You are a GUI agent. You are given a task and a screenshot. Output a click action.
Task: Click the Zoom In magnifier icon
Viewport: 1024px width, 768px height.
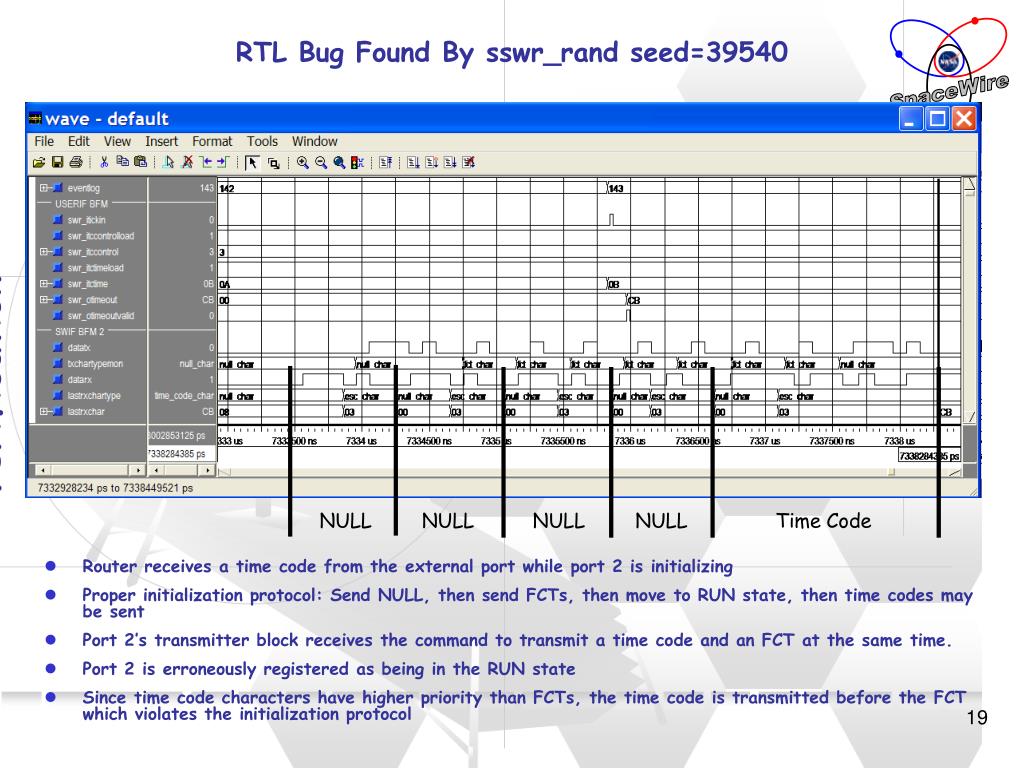coord(302,163)
